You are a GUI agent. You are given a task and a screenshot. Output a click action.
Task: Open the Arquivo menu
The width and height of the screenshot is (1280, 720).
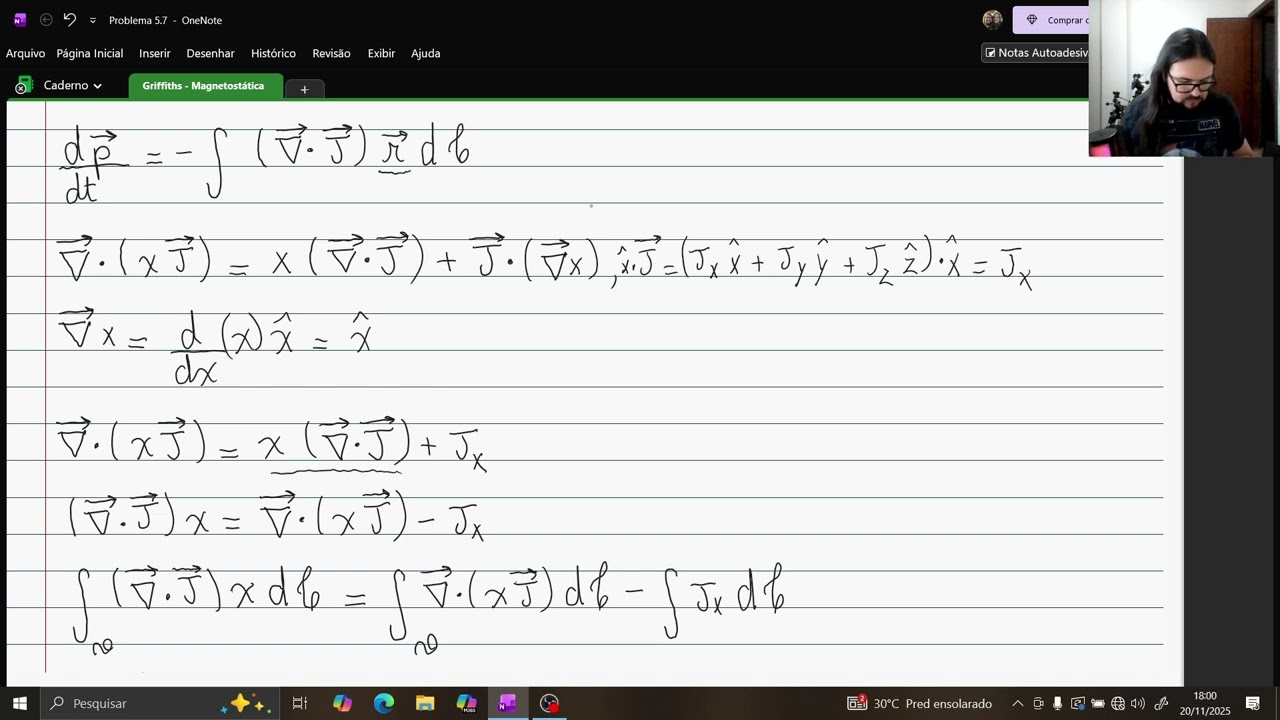(x=25, y=53)
